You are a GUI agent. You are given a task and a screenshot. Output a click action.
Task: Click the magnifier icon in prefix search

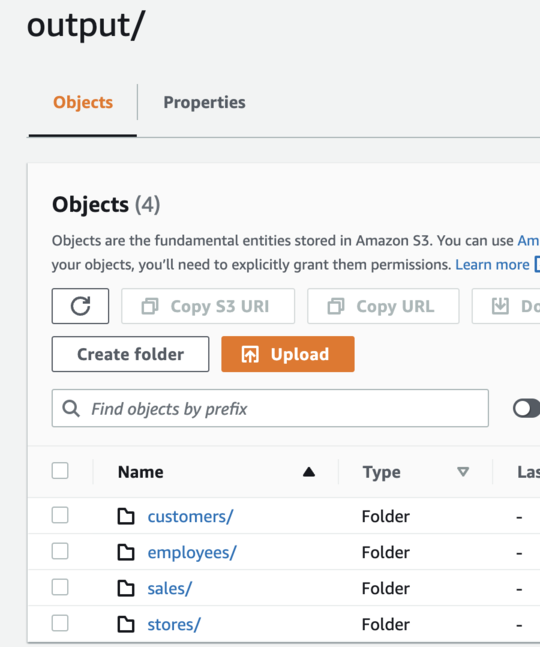pyautogui.click(x=71, y=409)
